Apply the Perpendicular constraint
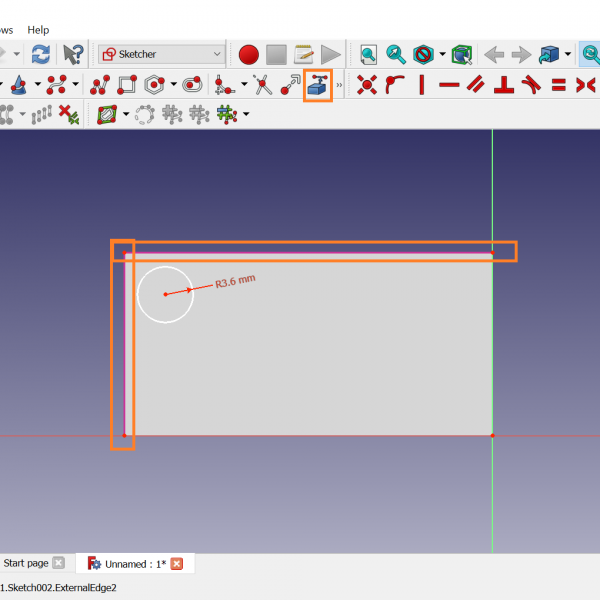The image size is (600, 600). pyautogui.click(x=504, y=85)
